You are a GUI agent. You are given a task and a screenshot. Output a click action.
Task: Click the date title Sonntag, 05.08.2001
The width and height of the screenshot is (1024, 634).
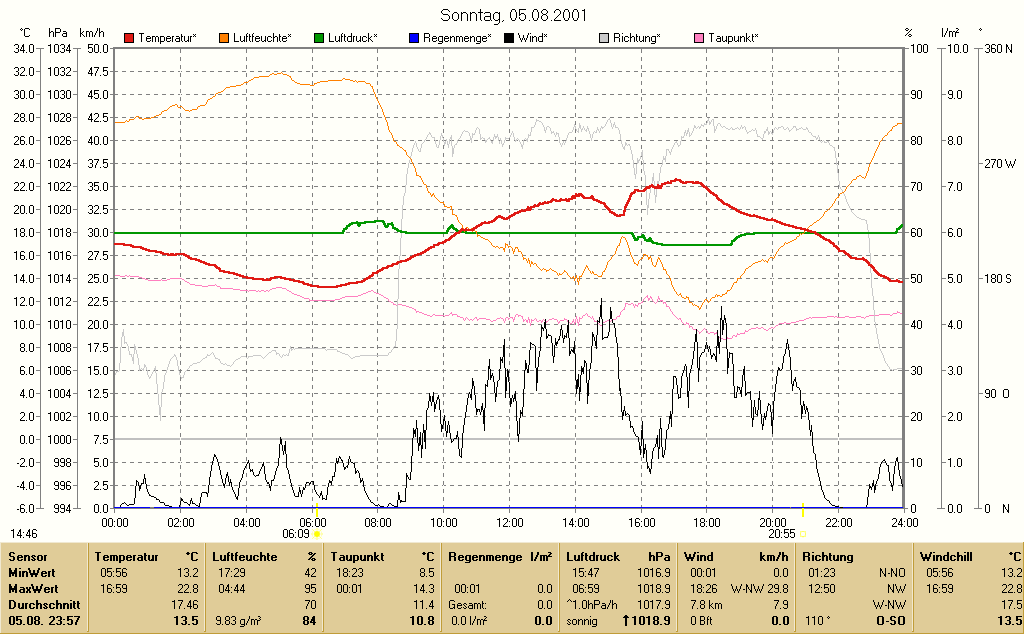pyautogui.click(x=513, y=14)
